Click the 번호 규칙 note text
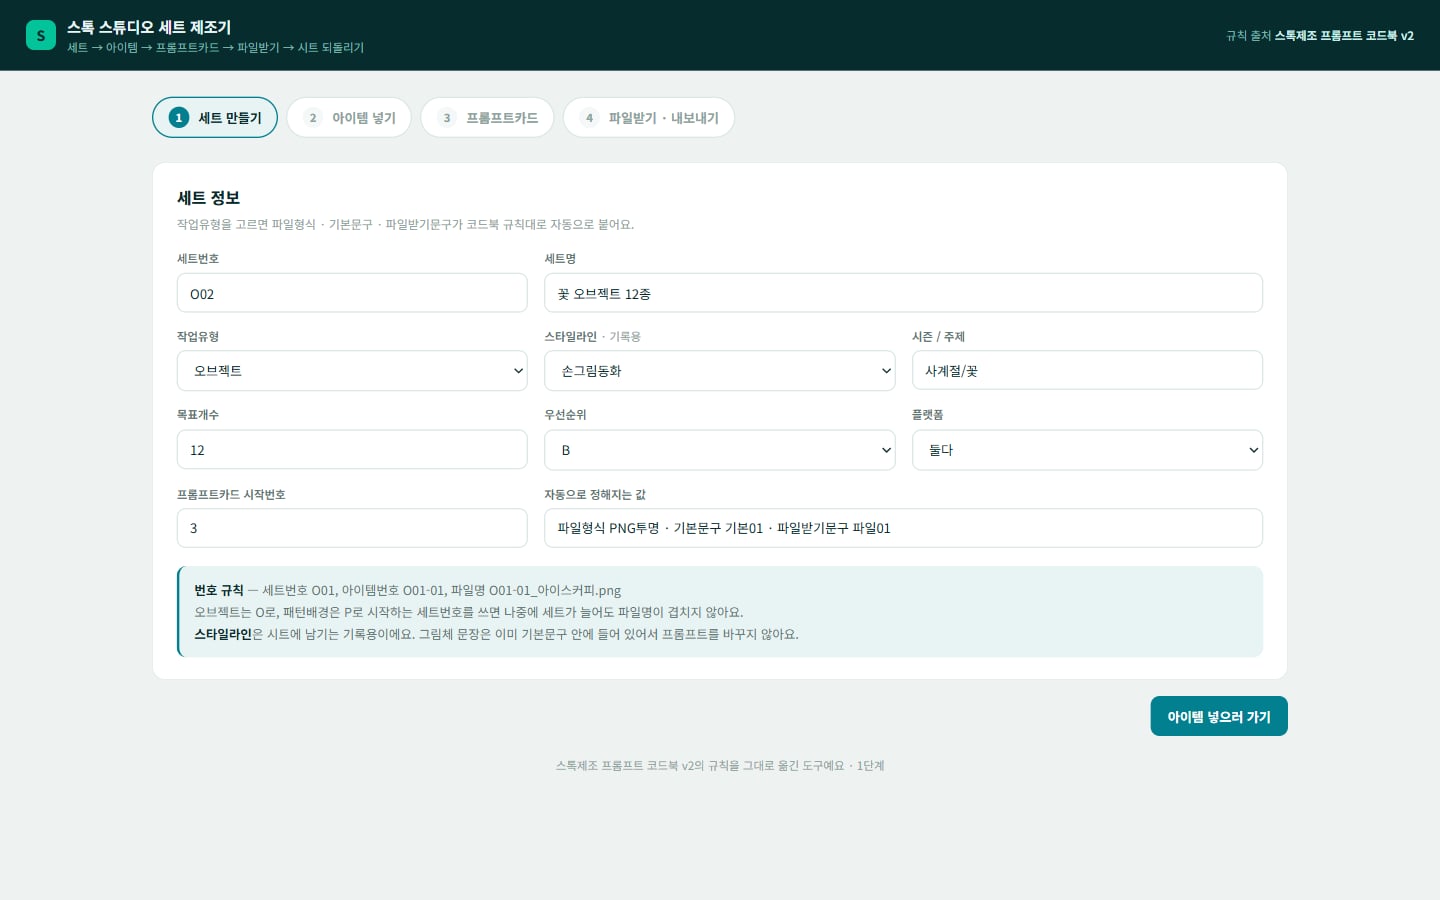 (x=219, y=590)
